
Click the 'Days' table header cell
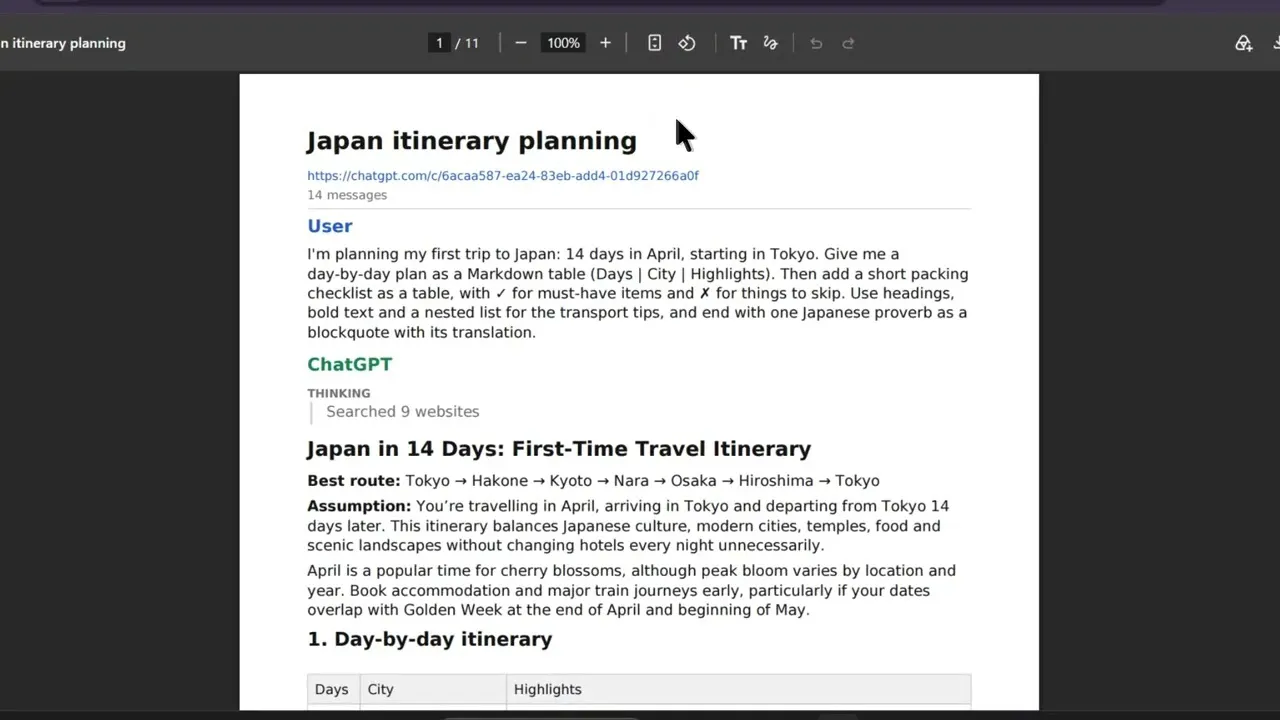332,689
